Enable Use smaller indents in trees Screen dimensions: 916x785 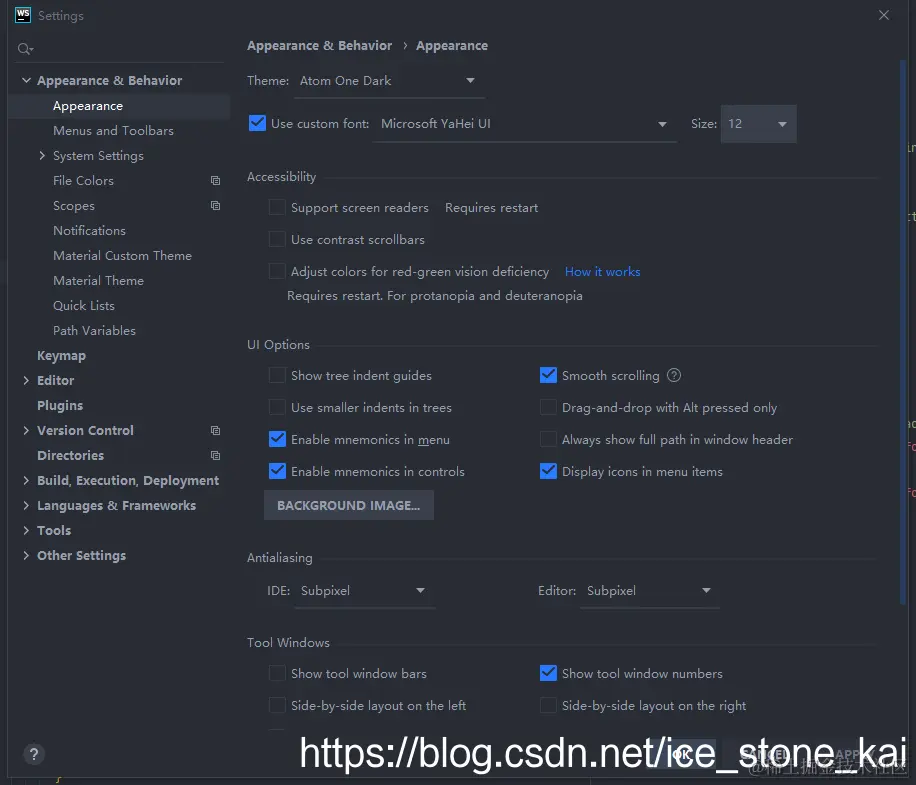pos(277,408)
